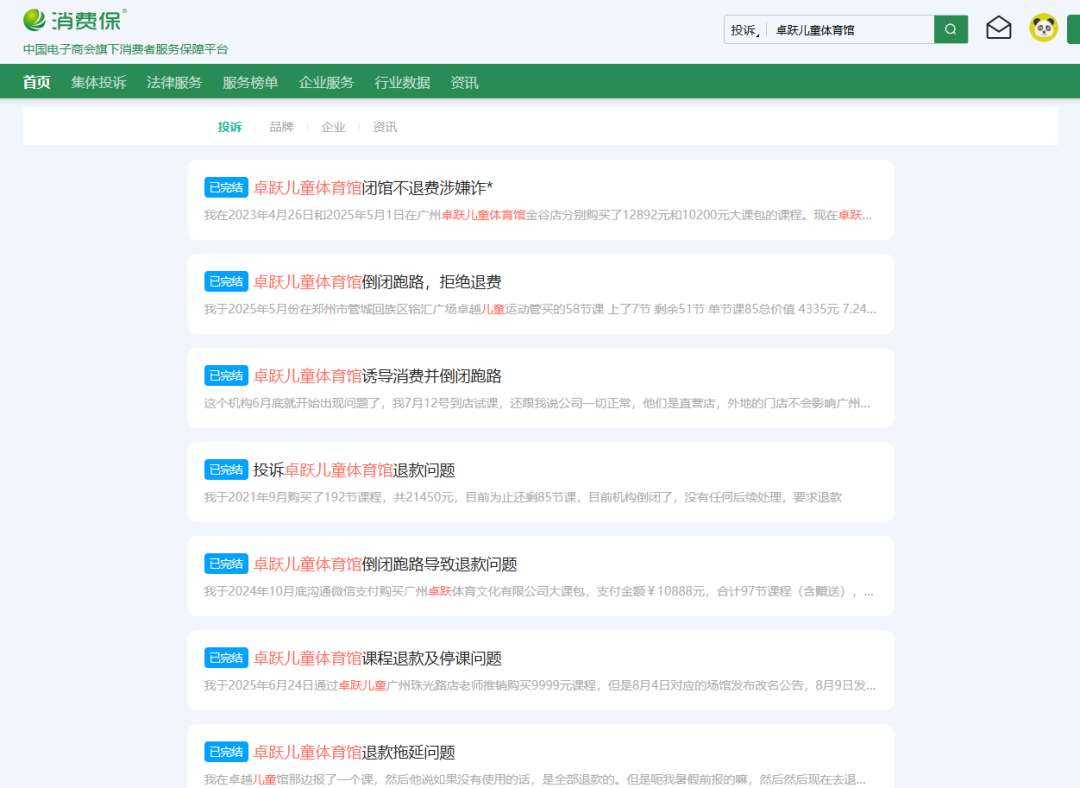
Task: Select the 资讯 results filter tab
Action: pyautogui.click(x=385, y=127)
